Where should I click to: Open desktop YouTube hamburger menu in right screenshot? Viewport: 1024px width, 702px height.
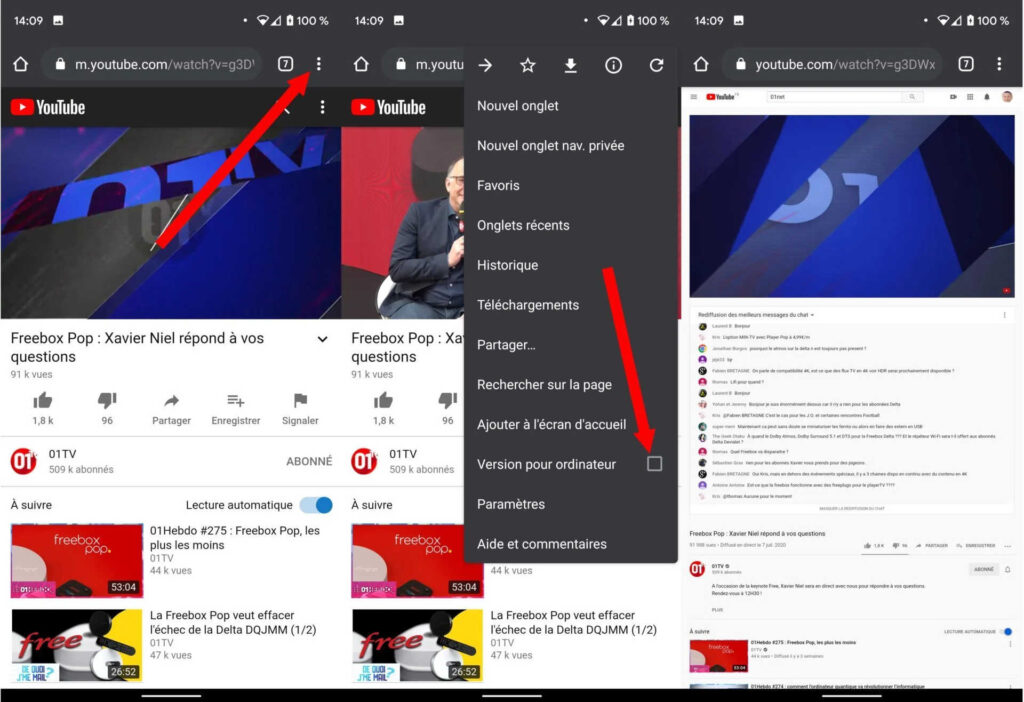coord(694,97)
